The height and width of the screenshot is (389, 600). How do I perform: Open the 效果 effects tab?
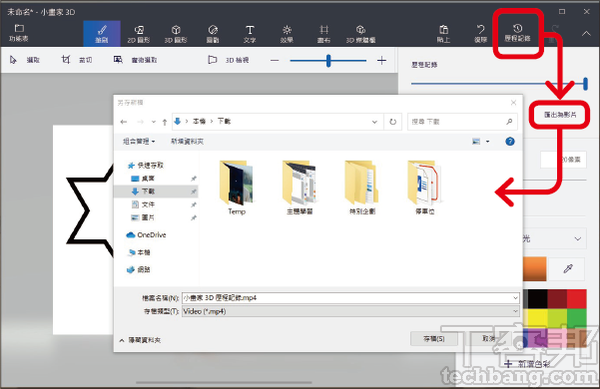[287, 34]
